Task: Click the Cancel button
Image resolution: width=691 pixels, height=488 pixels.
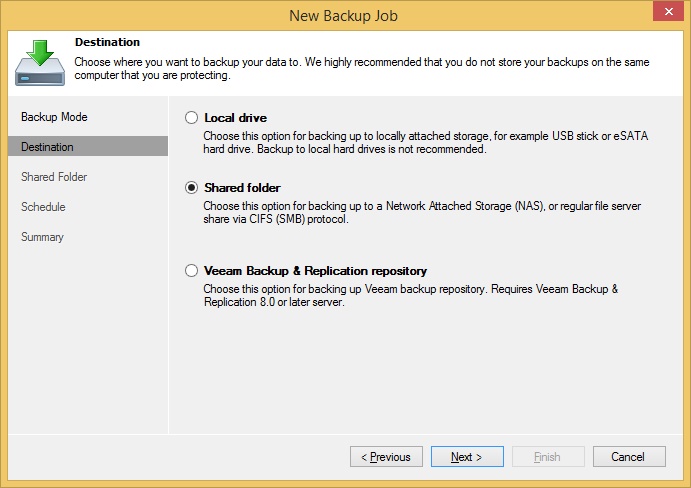Action: coord(629,457)
